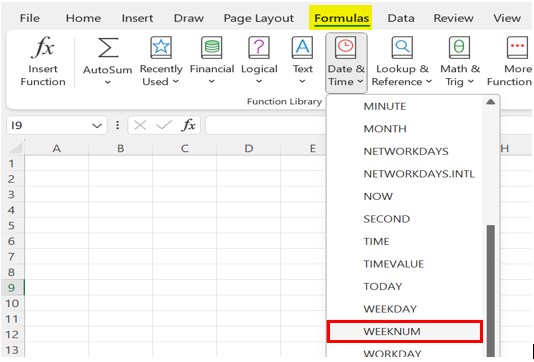The height and width of the screenshot is (362, 534).
Task: Select row 5 header
Action: [12, 225]
